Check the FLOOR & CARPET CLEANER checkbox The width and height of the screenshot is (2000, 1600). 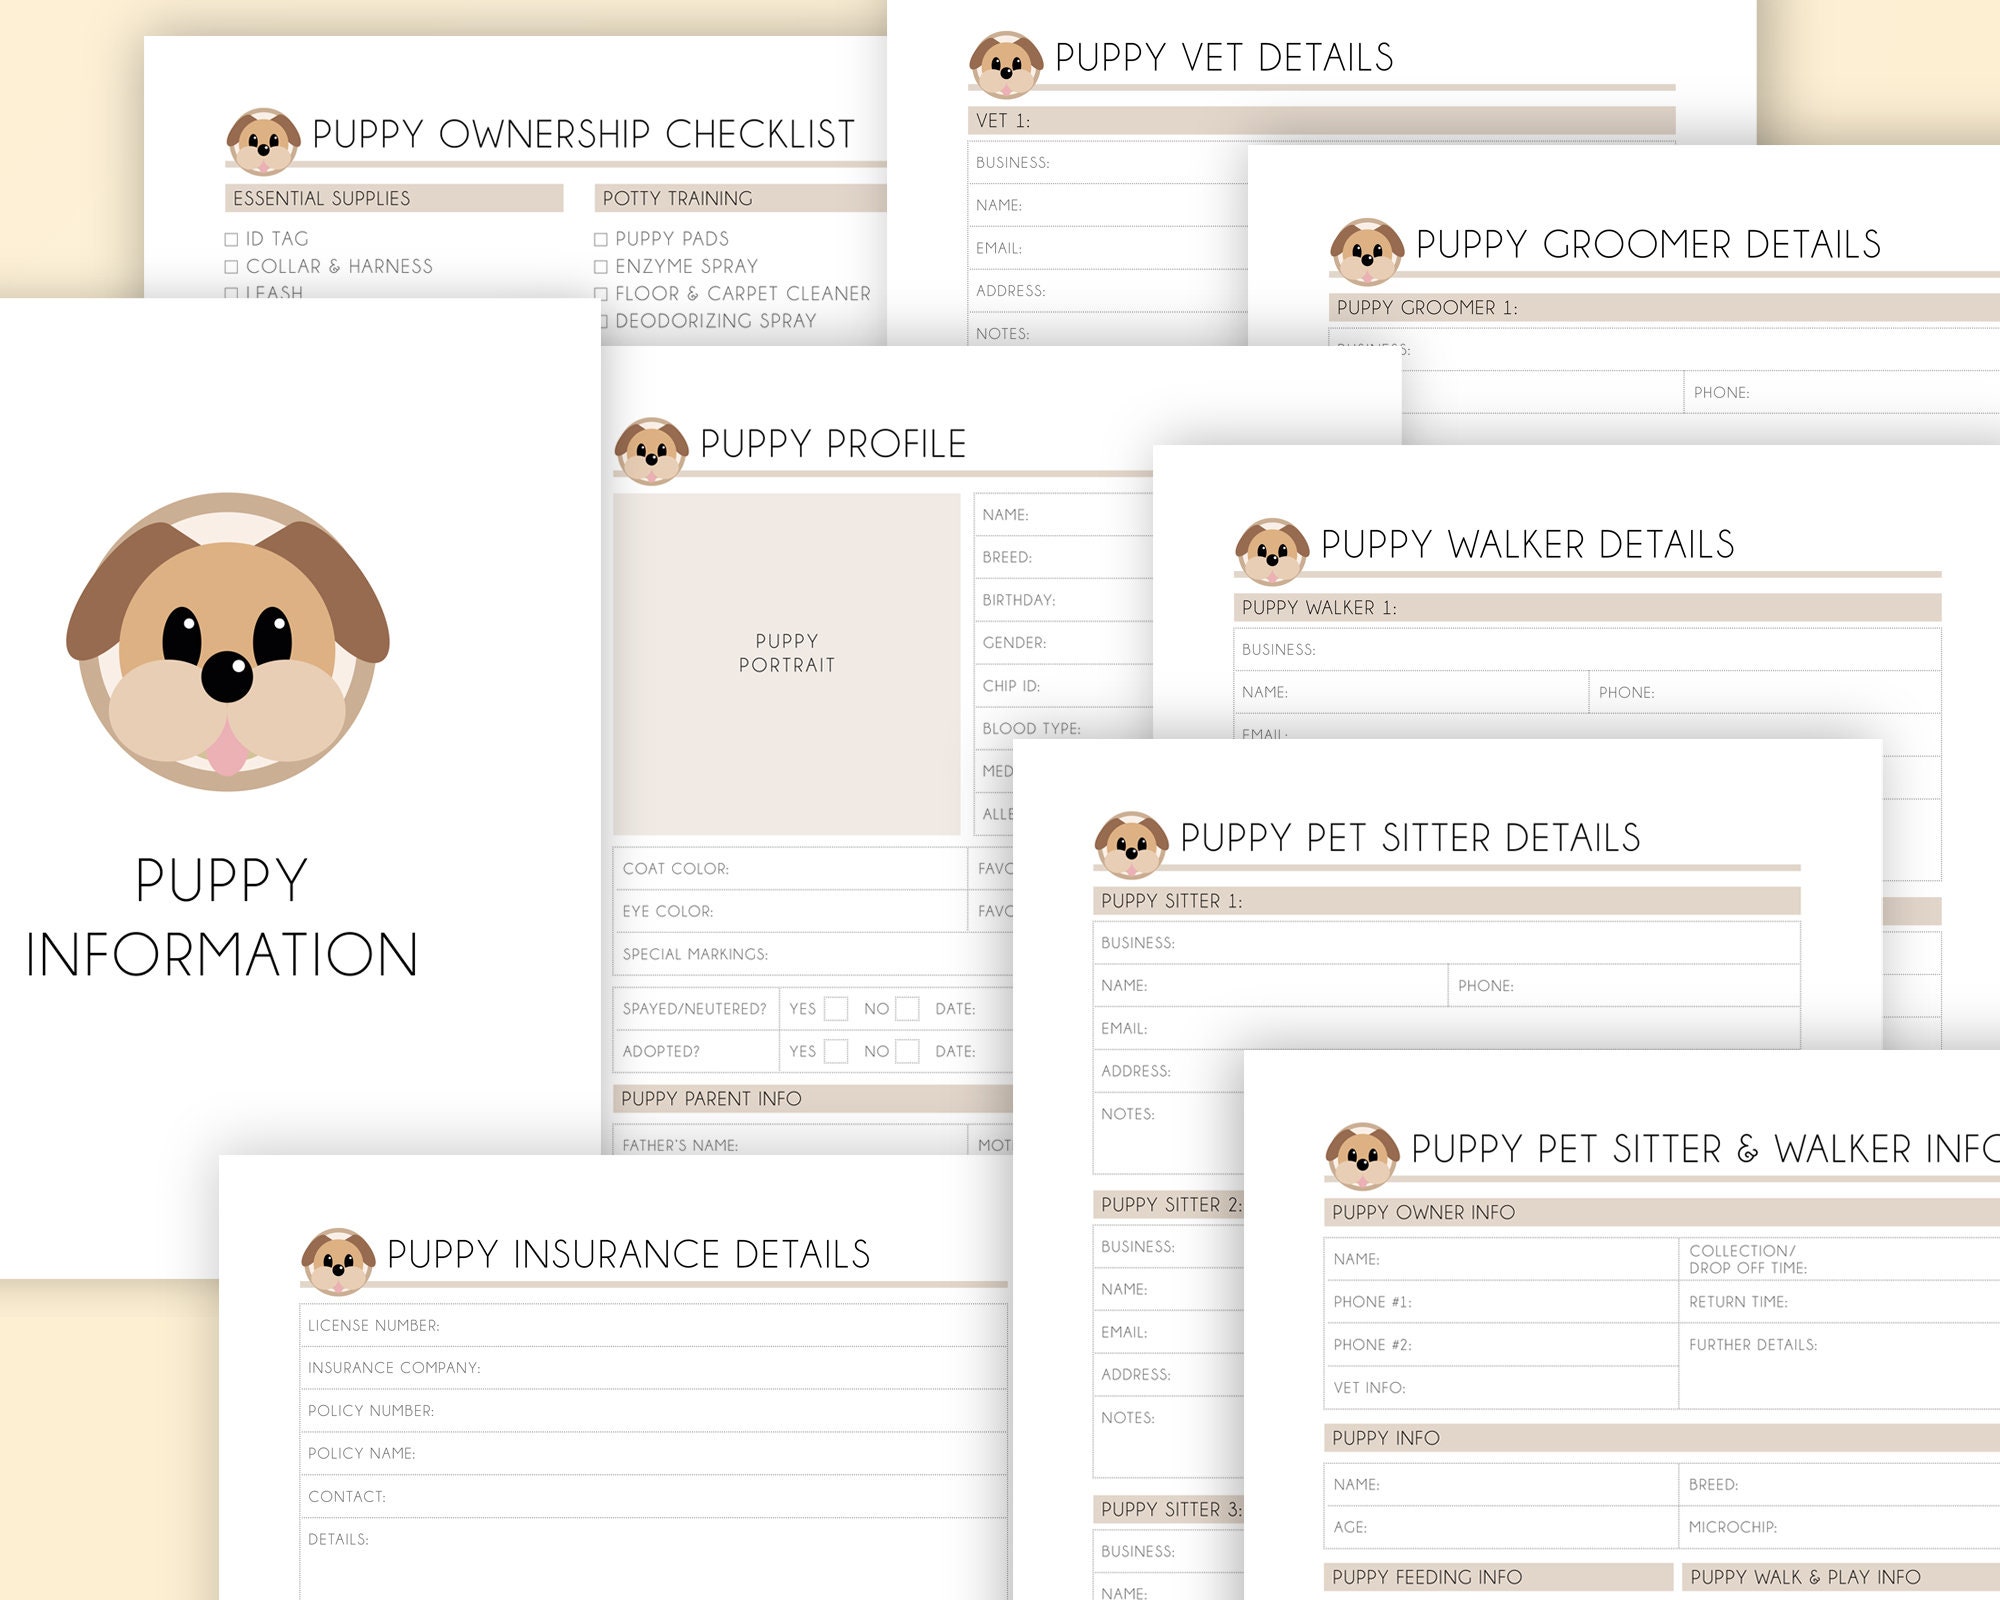(599, 294)
